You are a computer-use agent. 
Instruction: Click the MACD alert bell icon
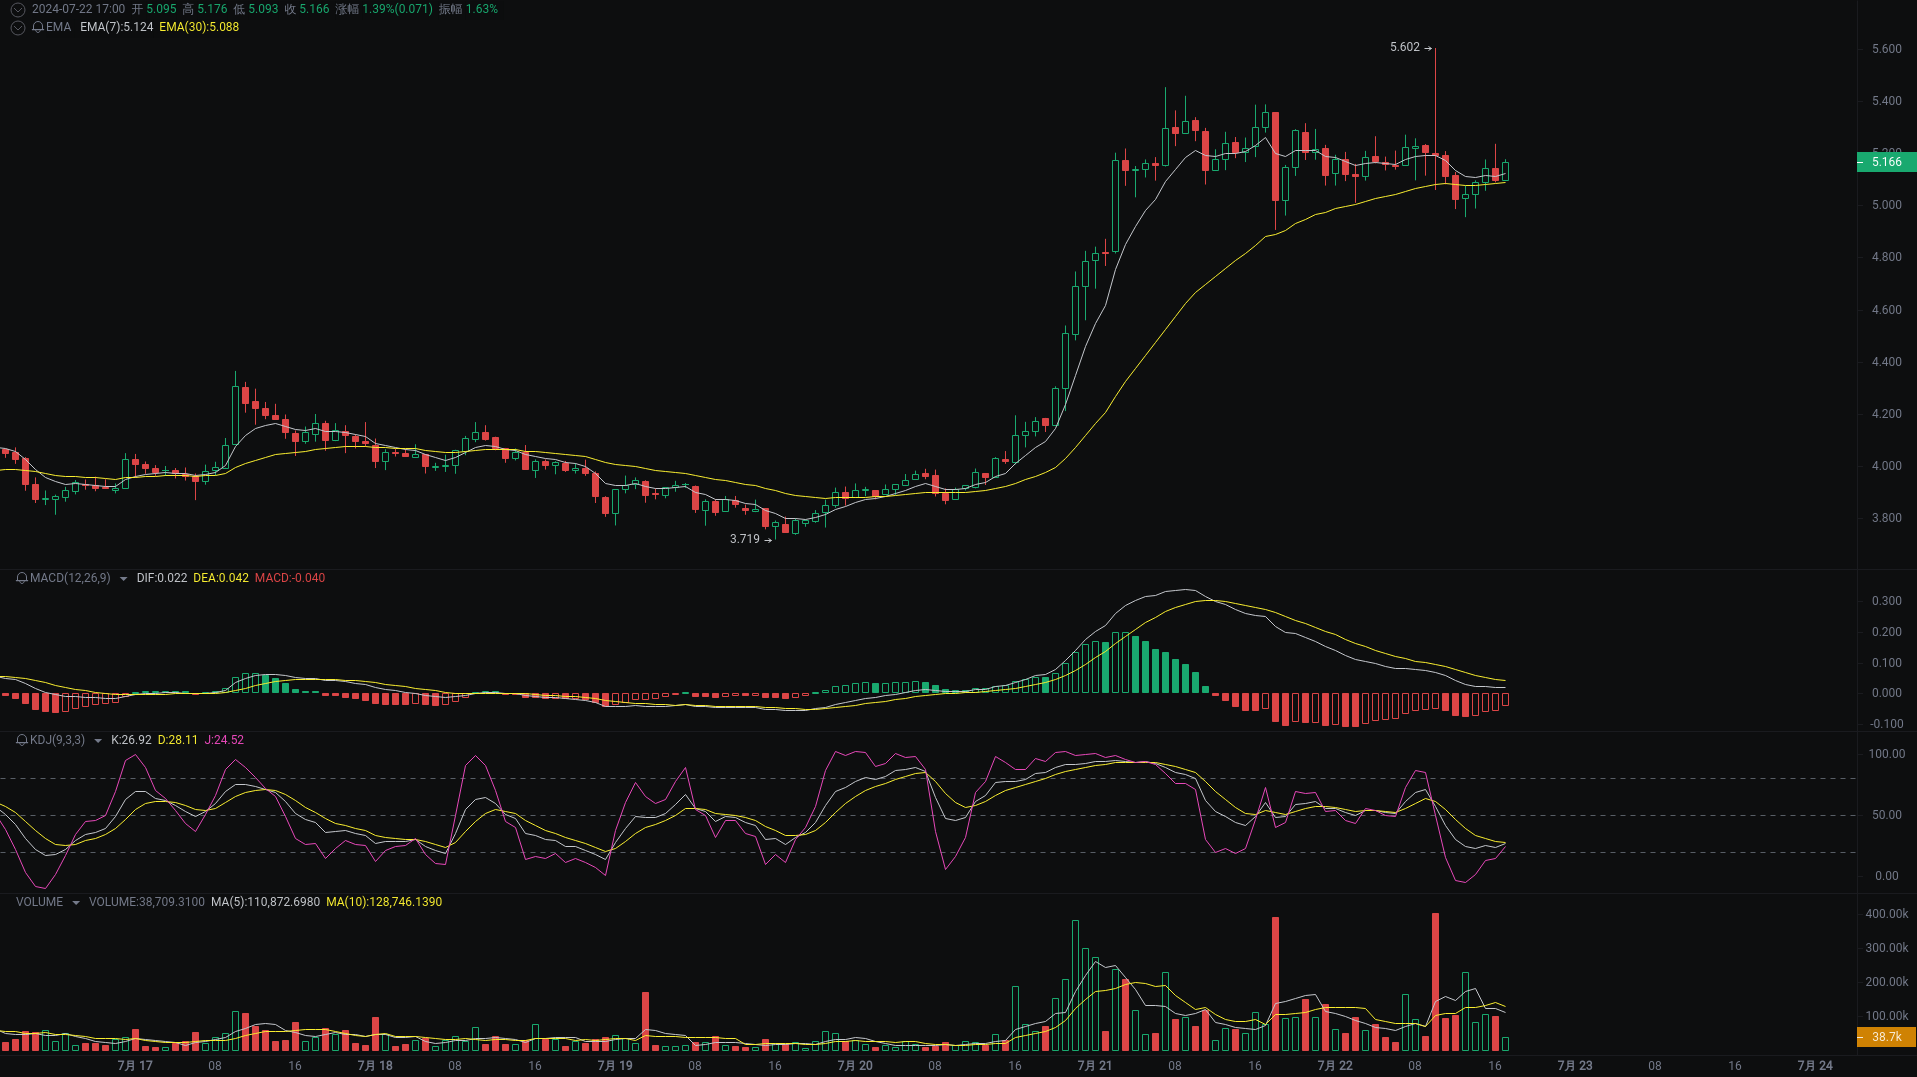point(22,578)
